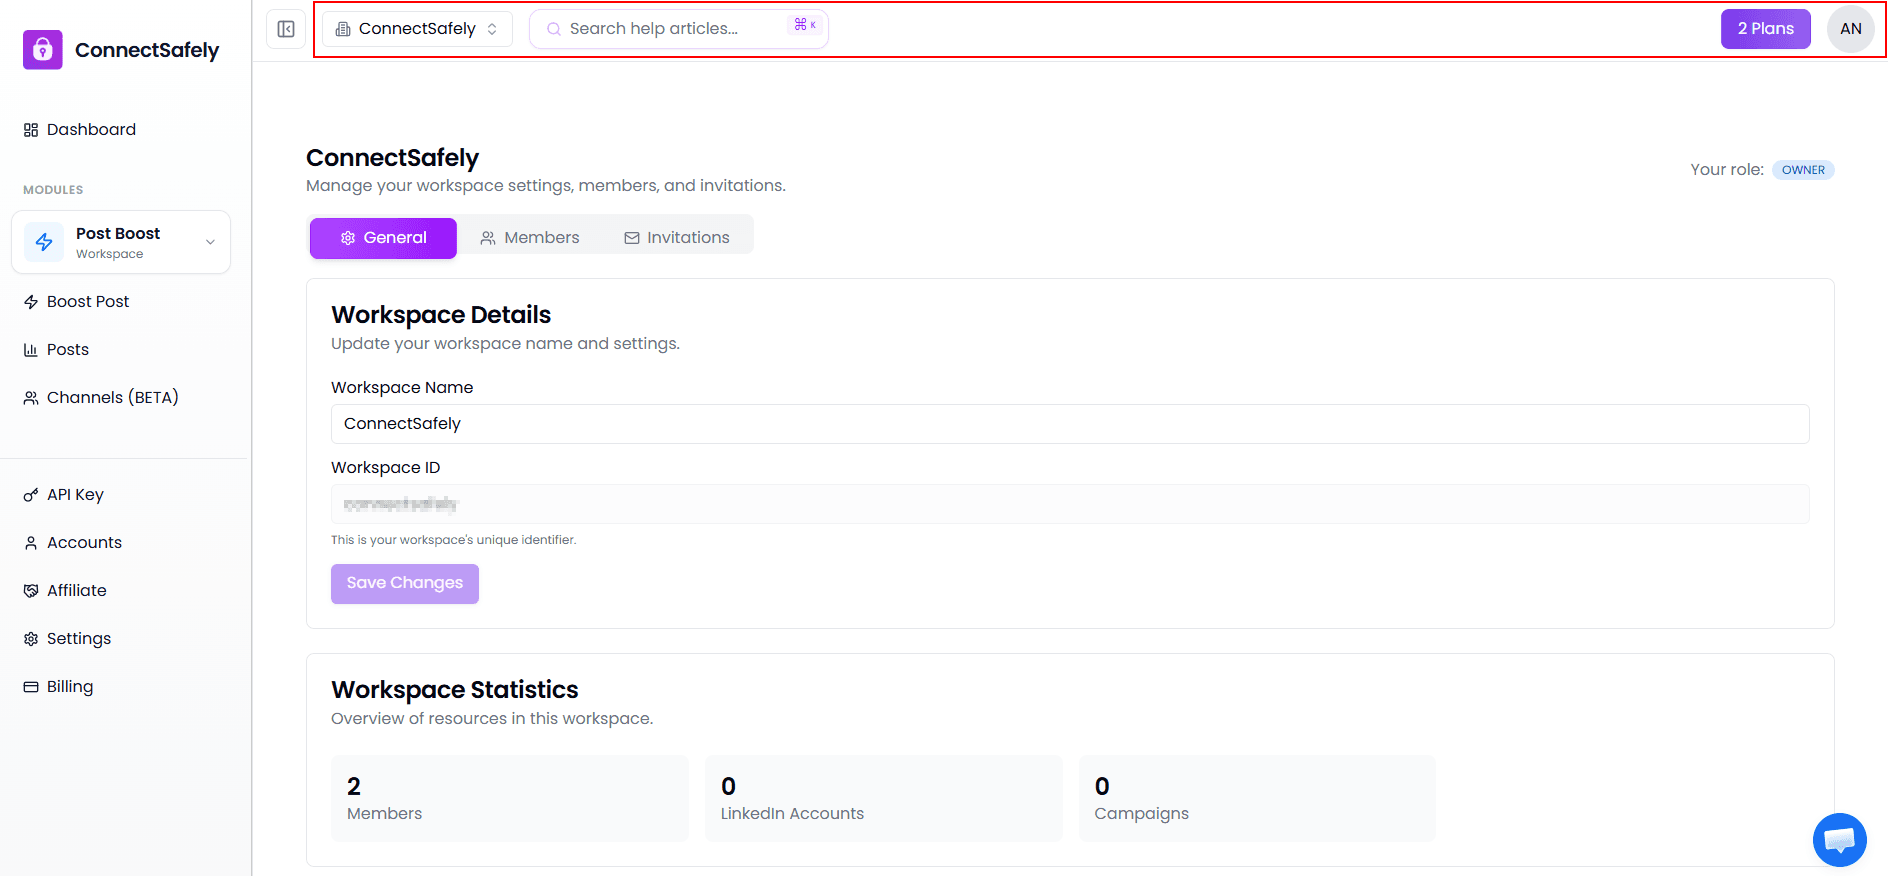Click the Workspace Name input field
Image resolution: width=1888 pixels, height=876 pixels.
(x=1070, y=424)
